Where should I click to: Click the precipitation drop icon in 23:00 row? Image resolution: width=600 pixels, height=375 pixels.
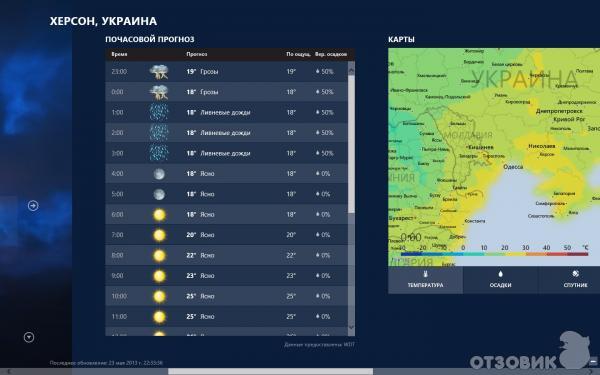318,71
